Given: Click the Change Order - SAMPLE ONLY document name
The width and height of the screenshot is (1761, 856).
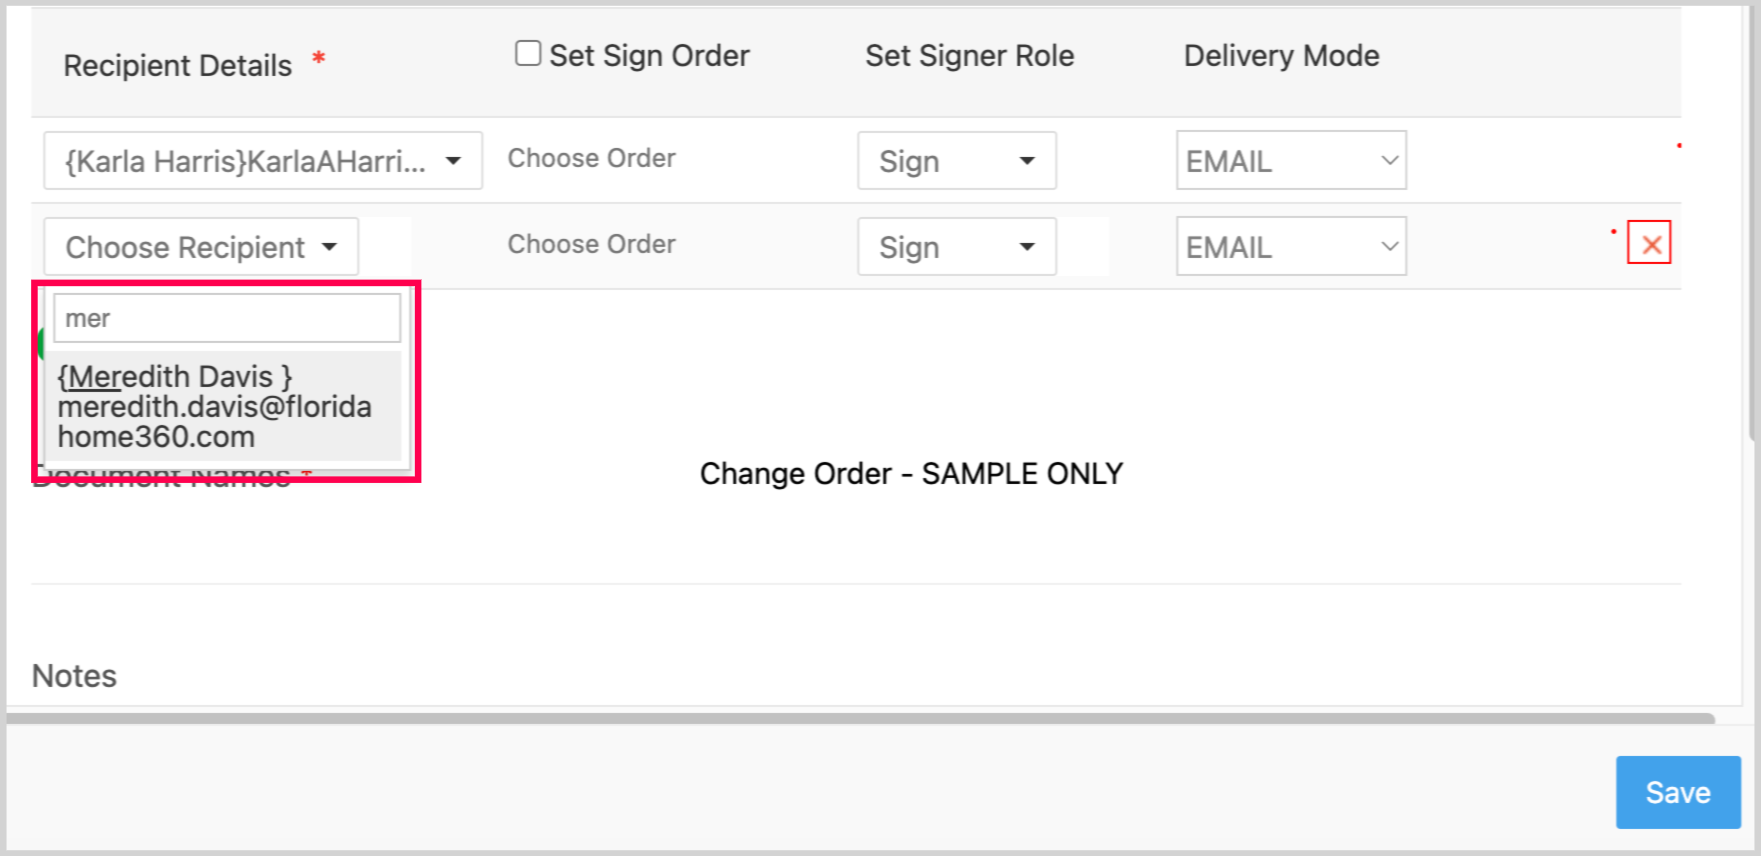Looking at the screenshot, I should click(911, 474).
